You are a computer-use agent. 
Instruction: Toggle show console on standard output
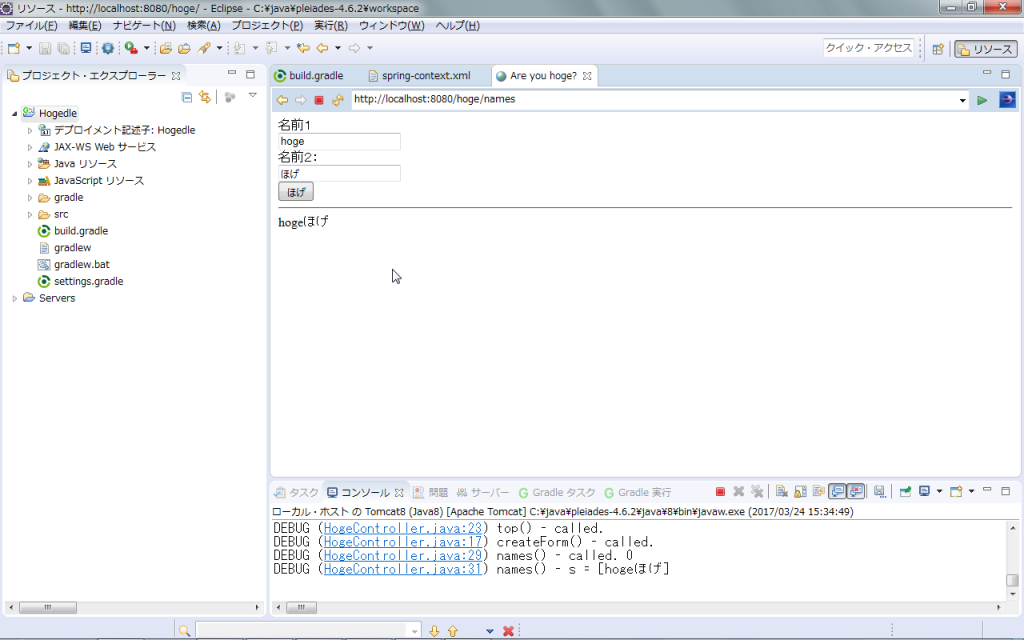(837, 492)
